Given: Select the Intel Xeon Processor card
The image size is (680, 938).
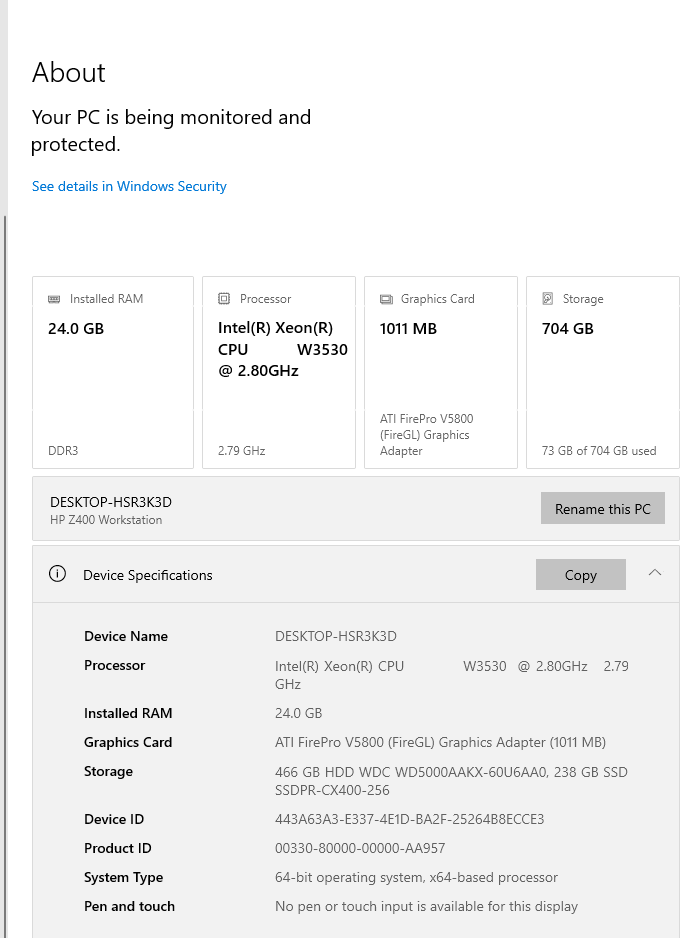Looking at the screenshot, I should tap(278, 372).
